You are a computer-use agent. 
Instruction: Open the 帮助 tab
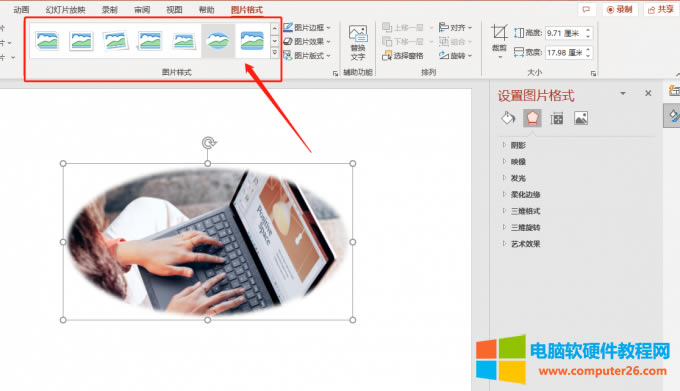pyautogui.click(x=206, y=10)
